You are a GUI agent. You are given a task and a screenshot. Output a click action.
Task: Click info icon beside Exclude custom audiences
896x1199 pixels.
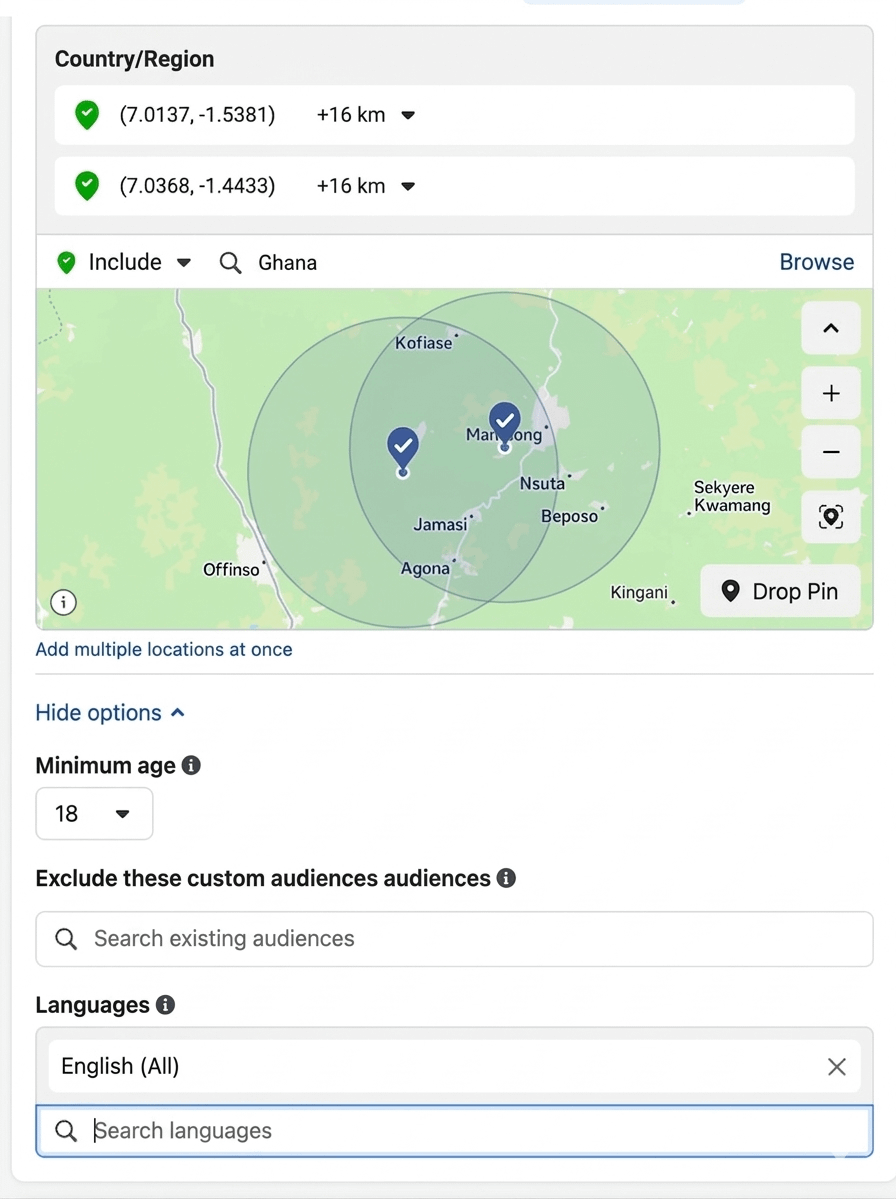click(506, 878)
